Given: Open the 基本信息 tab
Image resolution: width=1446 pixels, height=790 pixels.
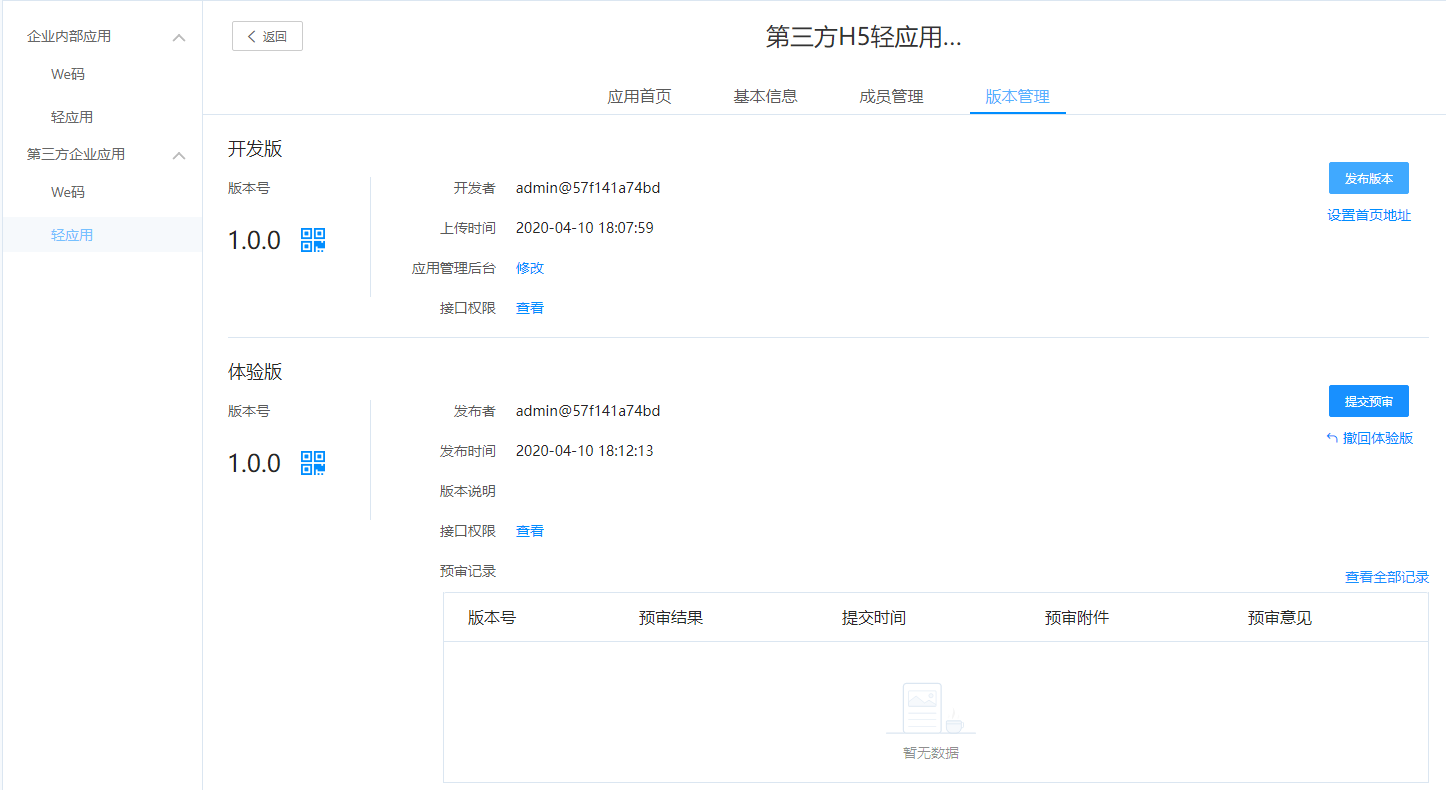Looking at the screenshot, I should coord(765,97).
